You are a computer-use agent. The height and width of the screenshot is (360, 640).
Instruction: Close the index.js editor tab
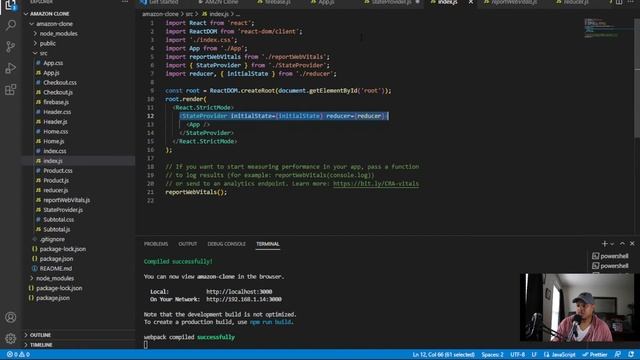(471, 2)
